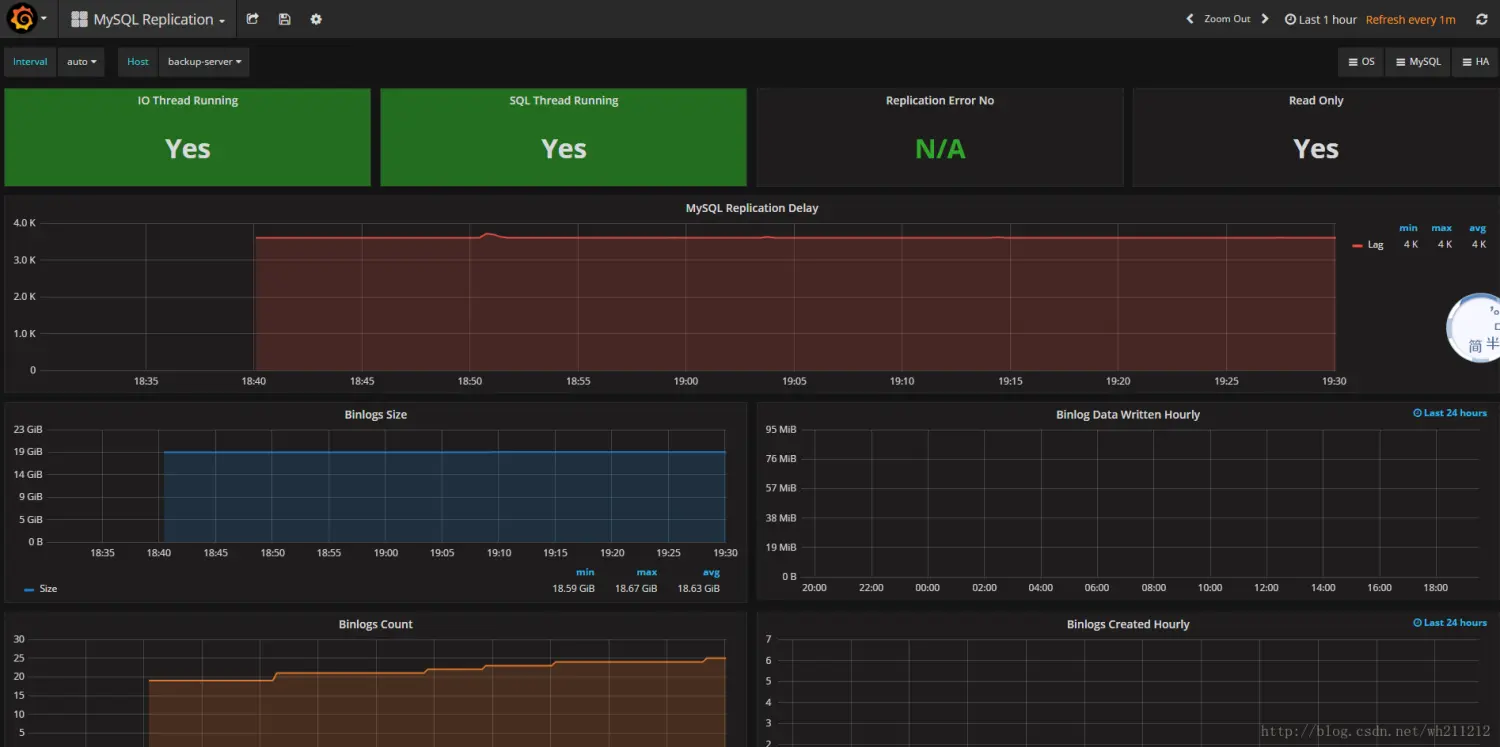Click the Replication Error No panel title

940,100
